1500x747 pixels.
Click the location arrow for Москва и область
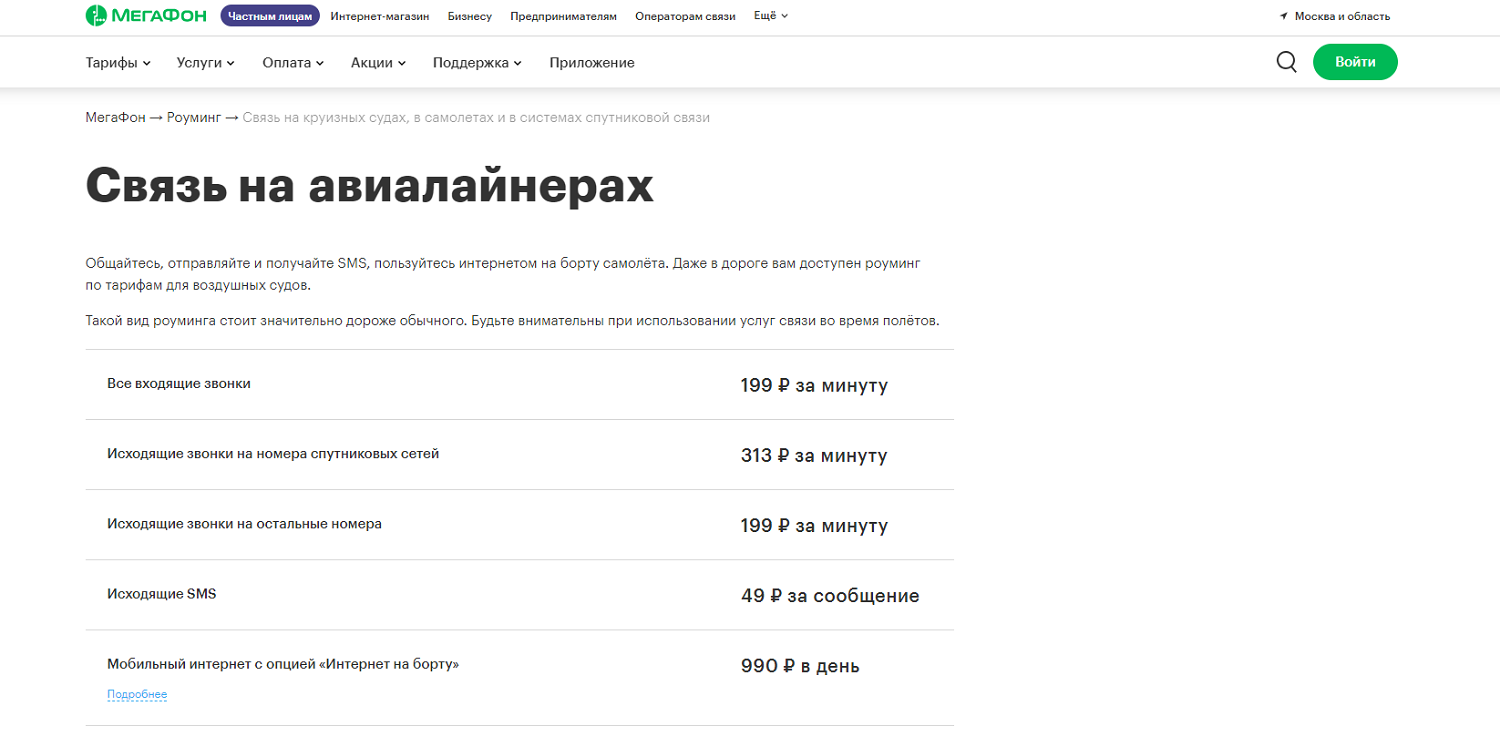coord(1283,17)
